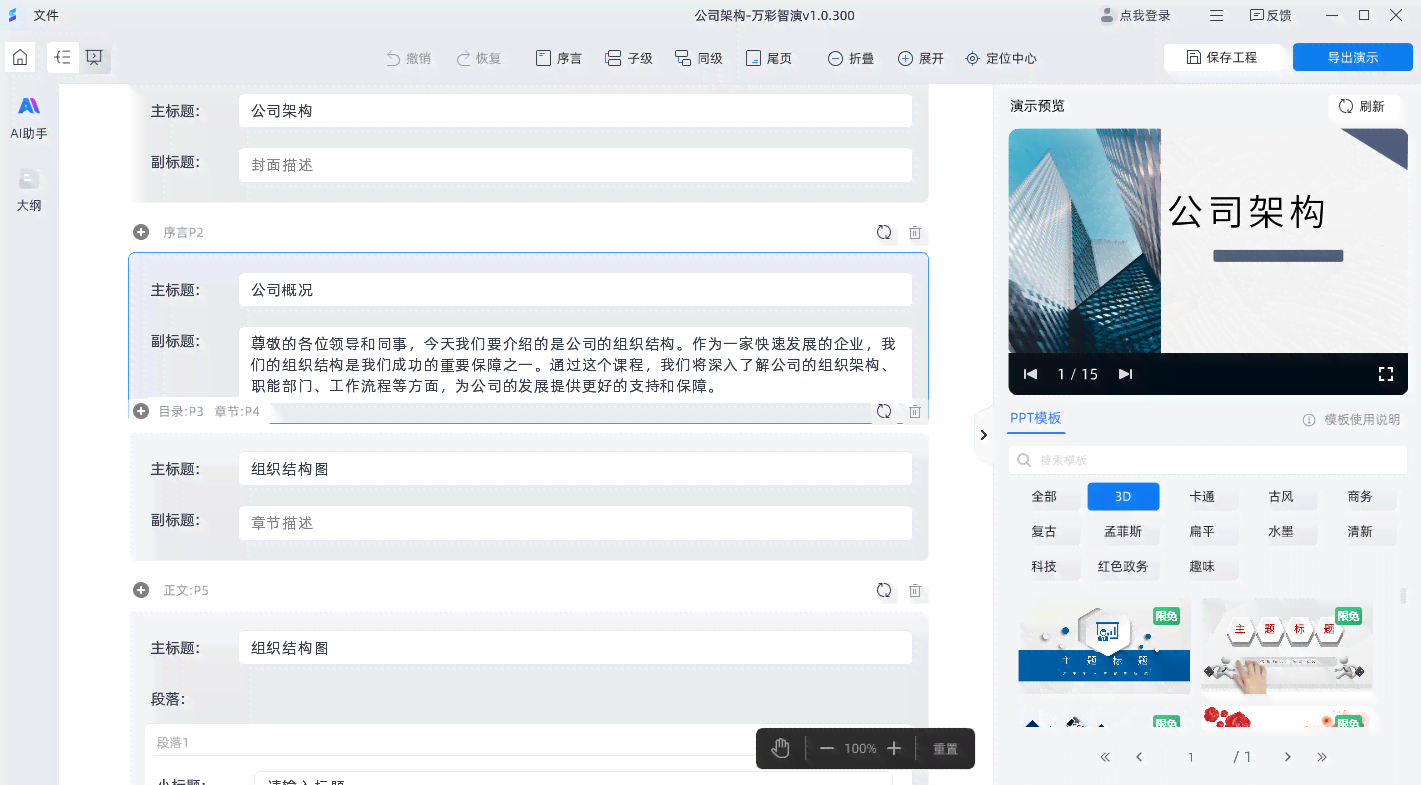Filter templates by 清新
Viewport: 1421px width, 785px height.
[1360, 532]
